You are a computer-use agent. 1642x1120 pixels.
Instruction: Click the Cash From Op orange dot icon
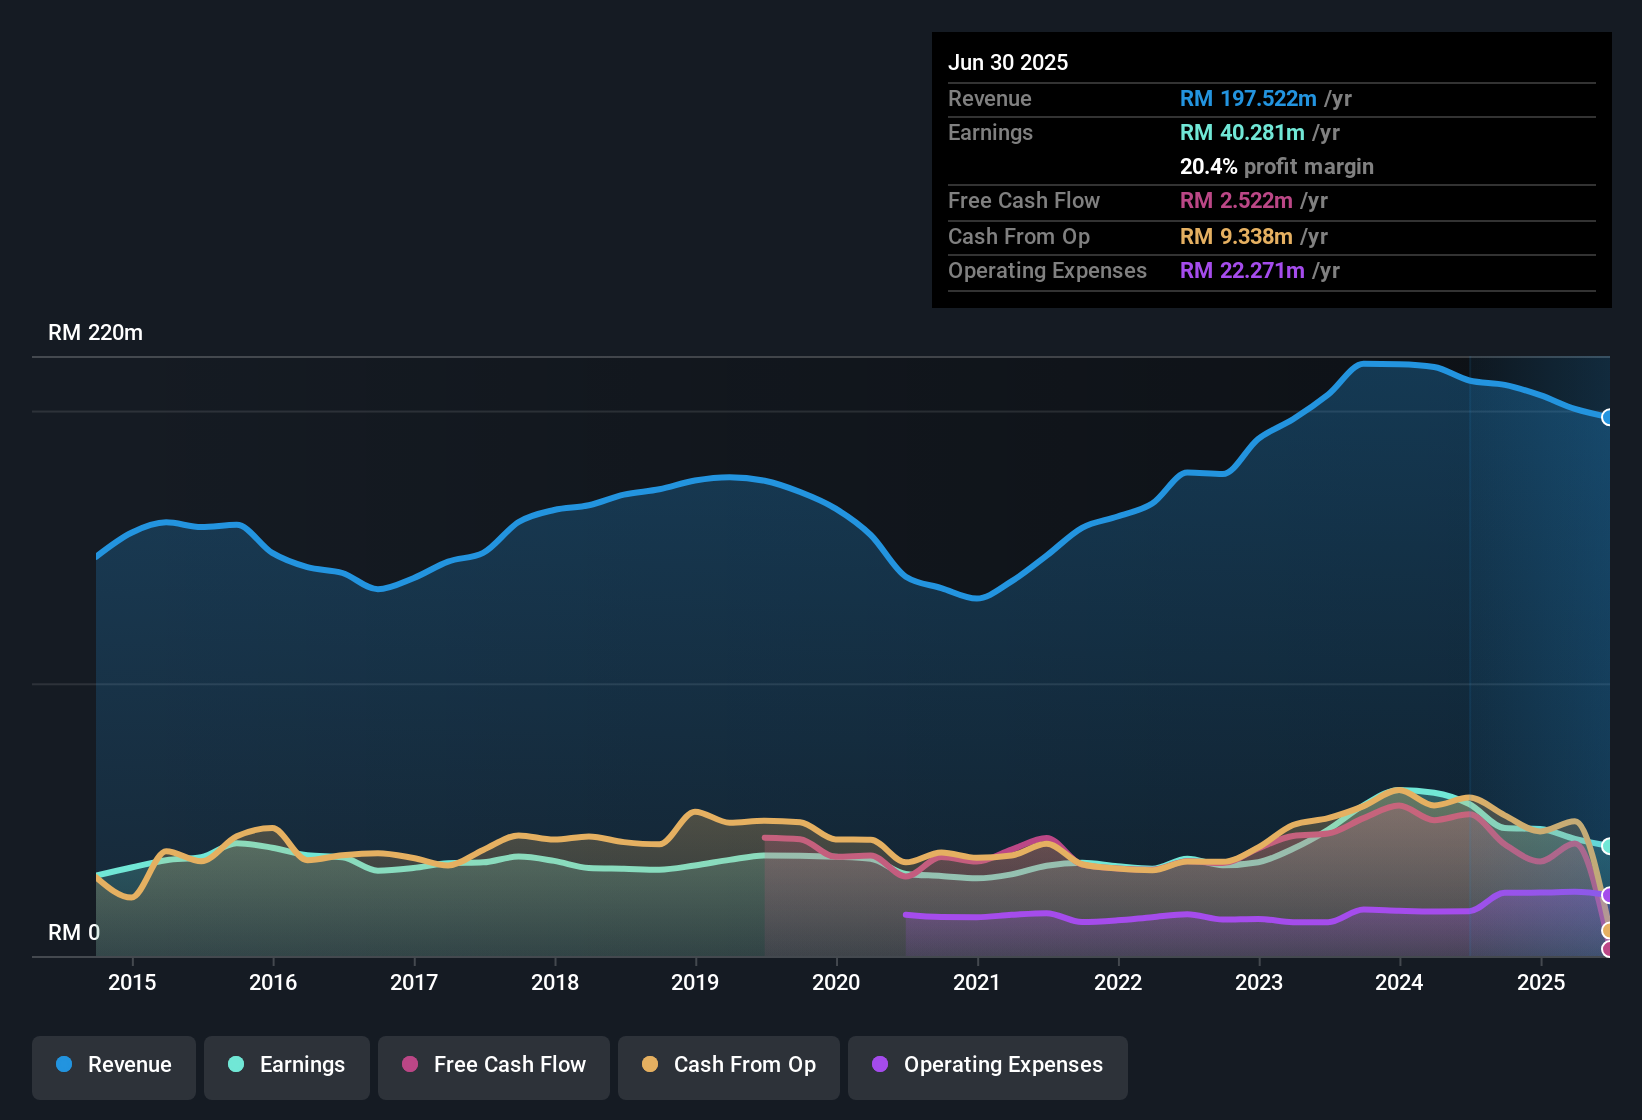click(650, 1065)
